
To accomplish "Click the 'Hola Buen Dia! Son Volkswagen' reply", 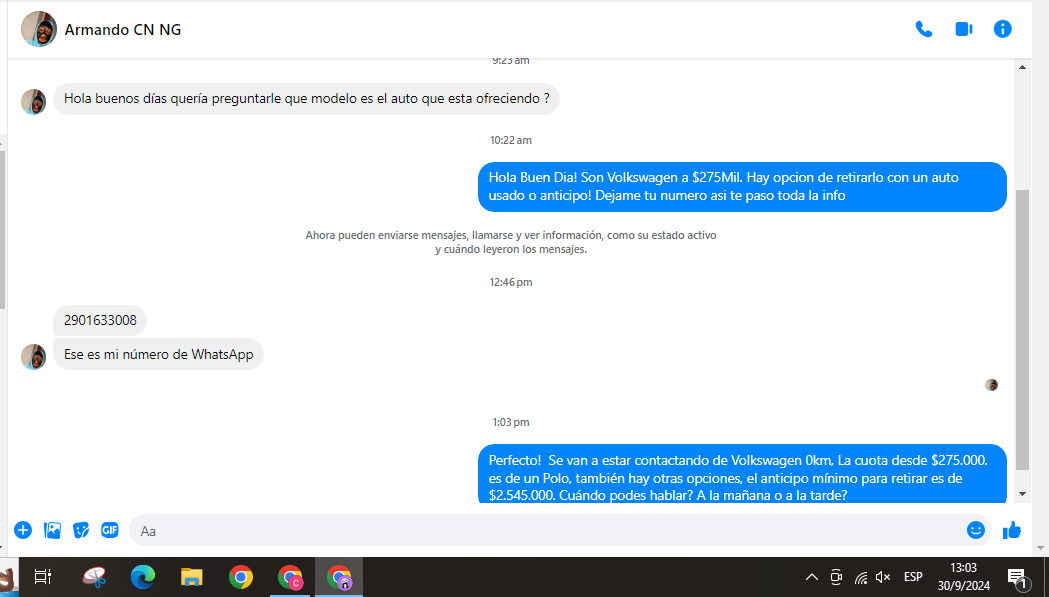I will [742, 187].
